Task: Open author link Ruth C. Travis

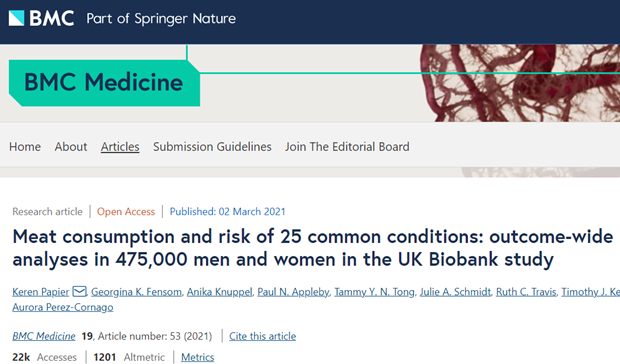Action: 526,292
